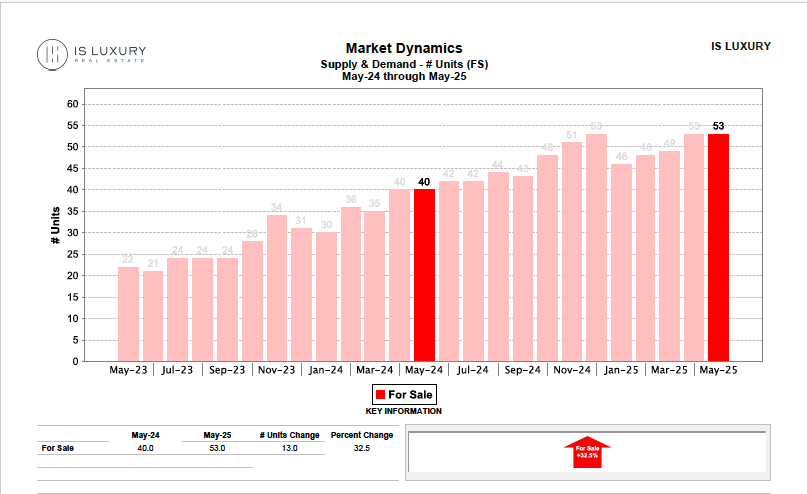Click the For Sale row label in table
This screenshot has height=494, width=807.
(58, 448)
